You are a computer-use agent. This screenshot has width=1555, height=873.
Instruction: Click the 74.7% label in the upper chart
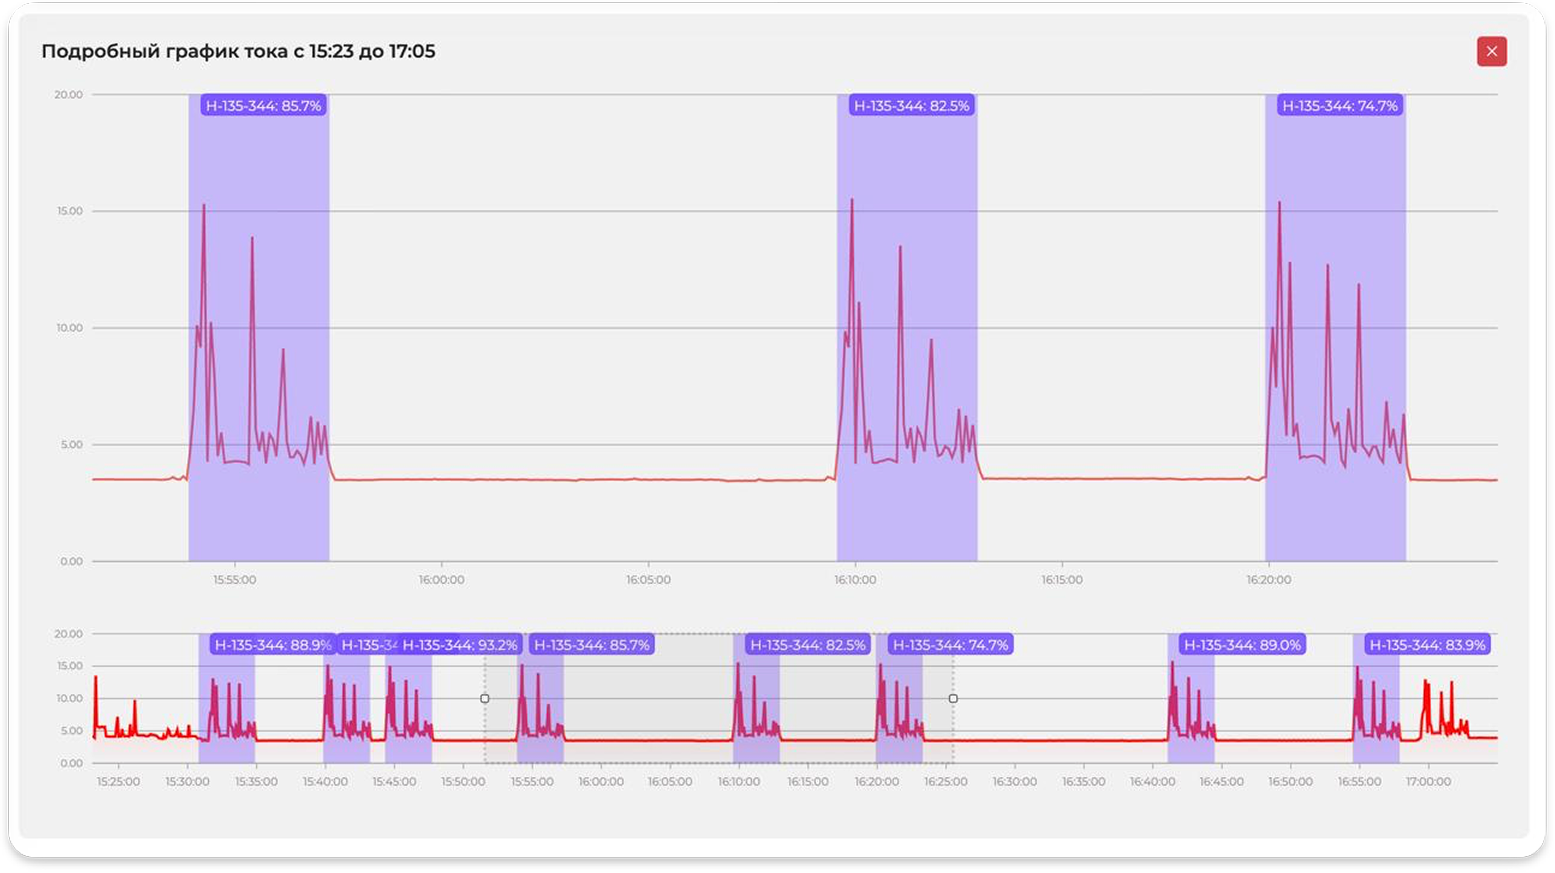[1339, 106]
